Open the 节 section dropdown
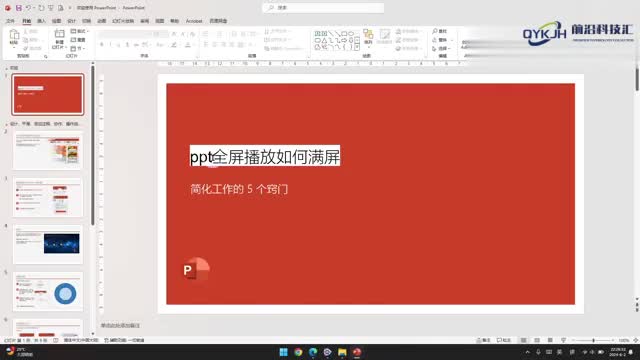This screenshot has height=360, width=640. click(x=78, y=49)
